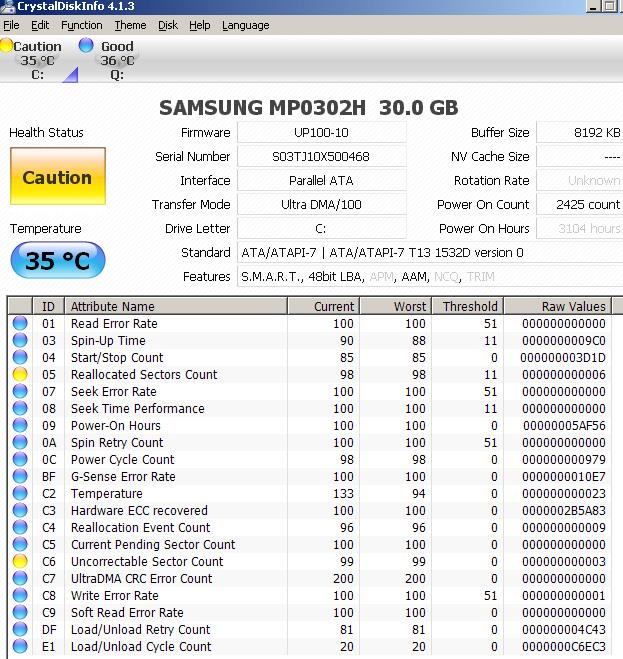Click the blue status icon for Spin-Up Time
Viewport: 623px width, 659px height.
pyautogui.click(x=20, y=340)
